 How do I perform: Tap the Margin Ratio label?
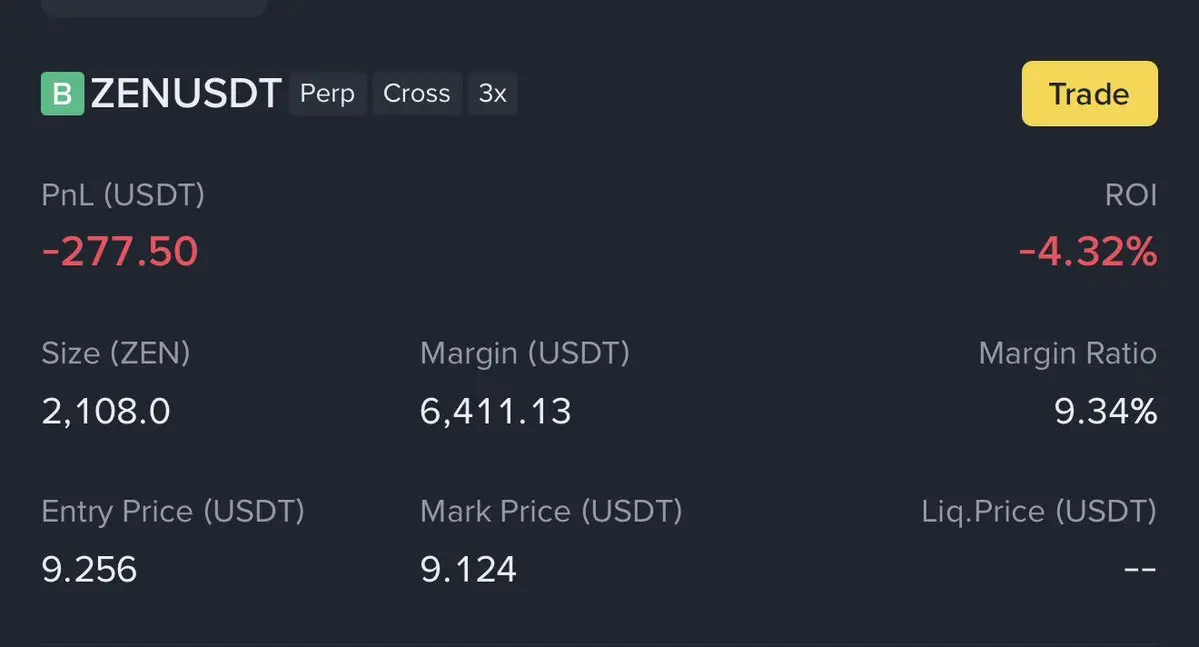click(1067, 353)
